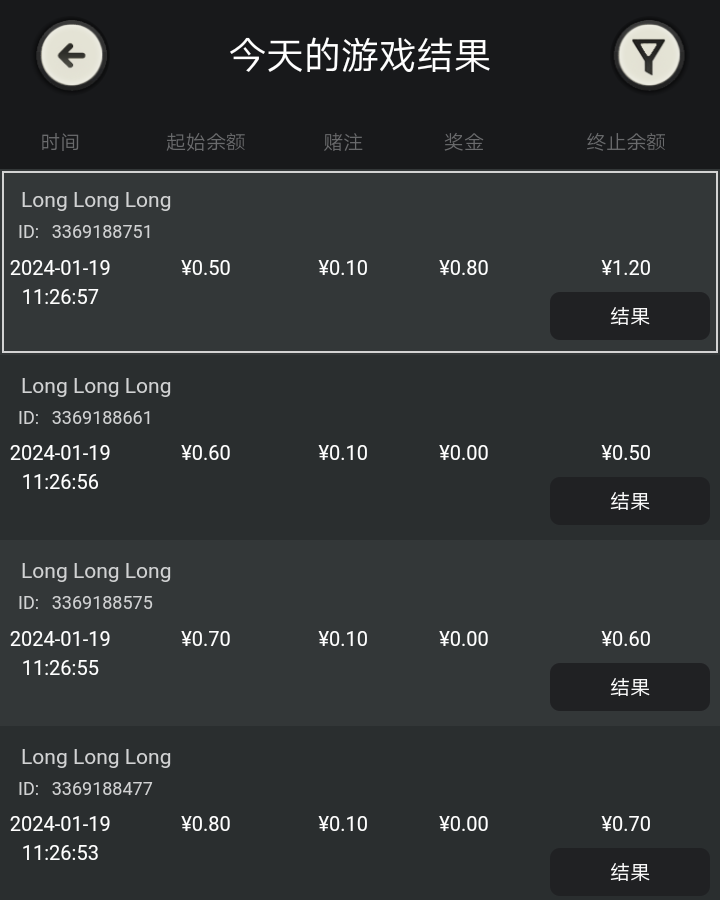This screenshot has height=900, width=720.
Task: Click the 起始余额 column header
Action: (x=205, y=142)
